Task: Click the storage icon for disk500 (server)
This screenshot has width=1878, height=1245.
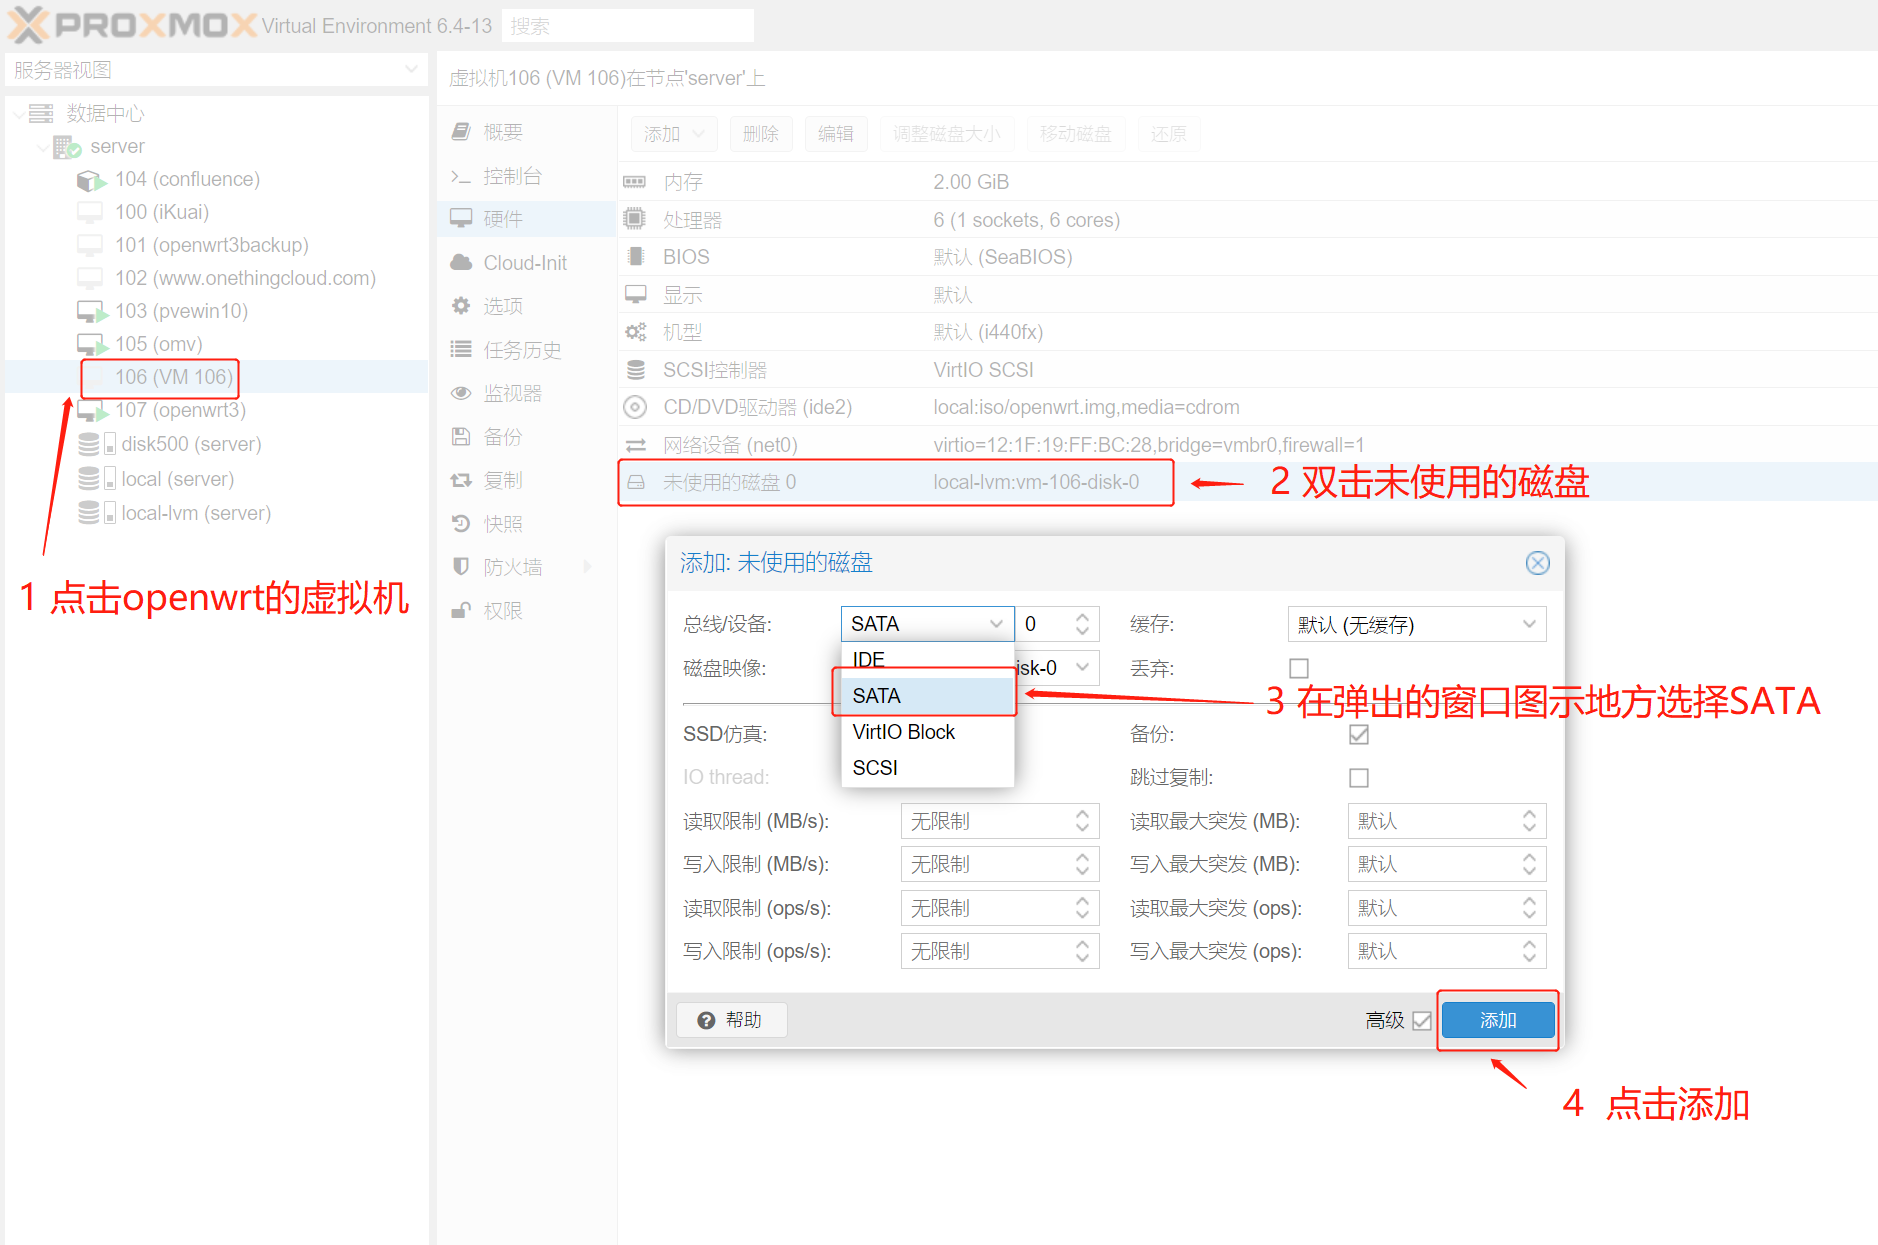Action: point(96,444)
